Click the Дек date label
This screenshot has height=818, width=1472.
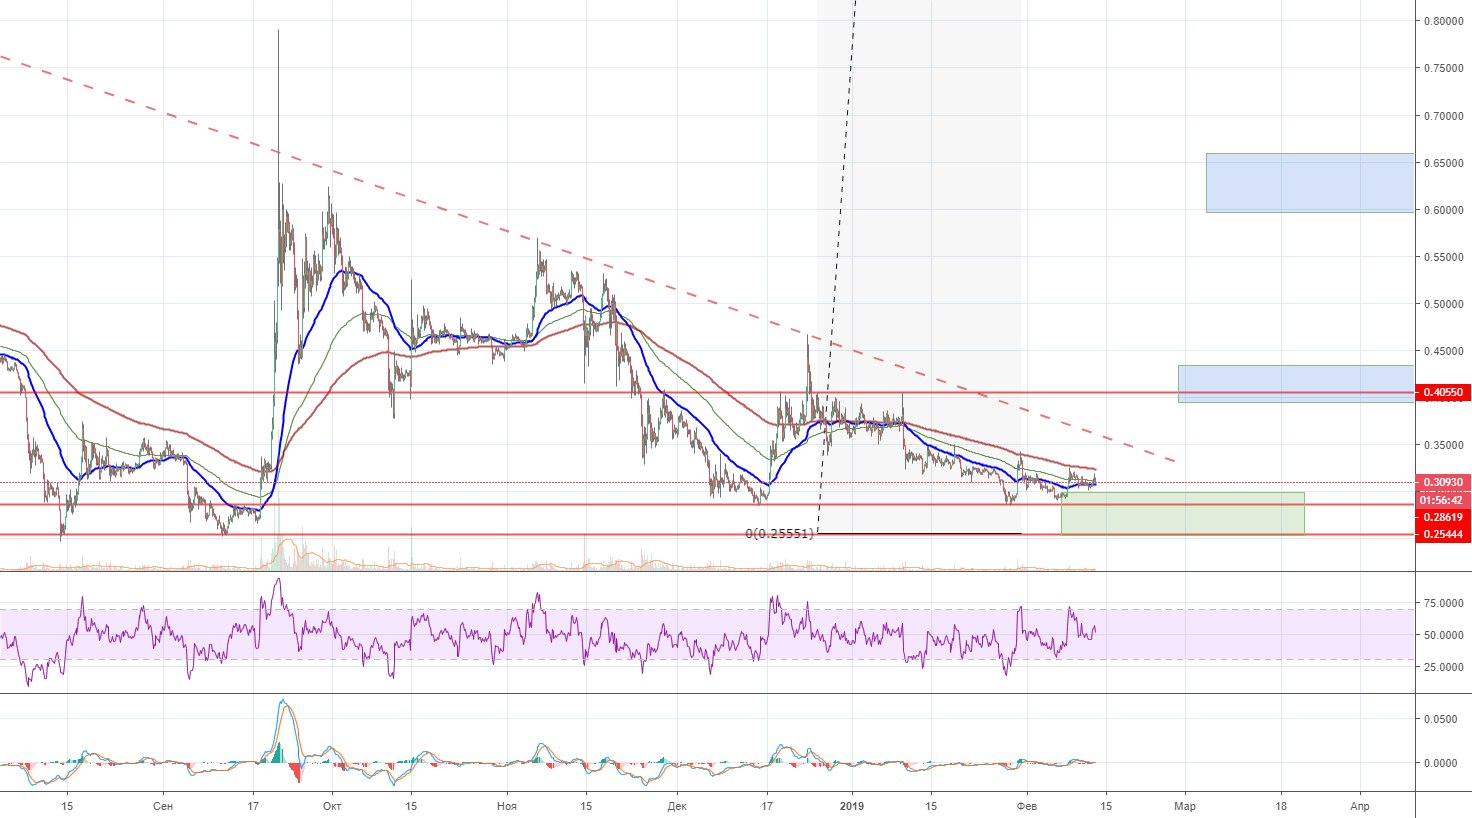[x=677, y=806]
